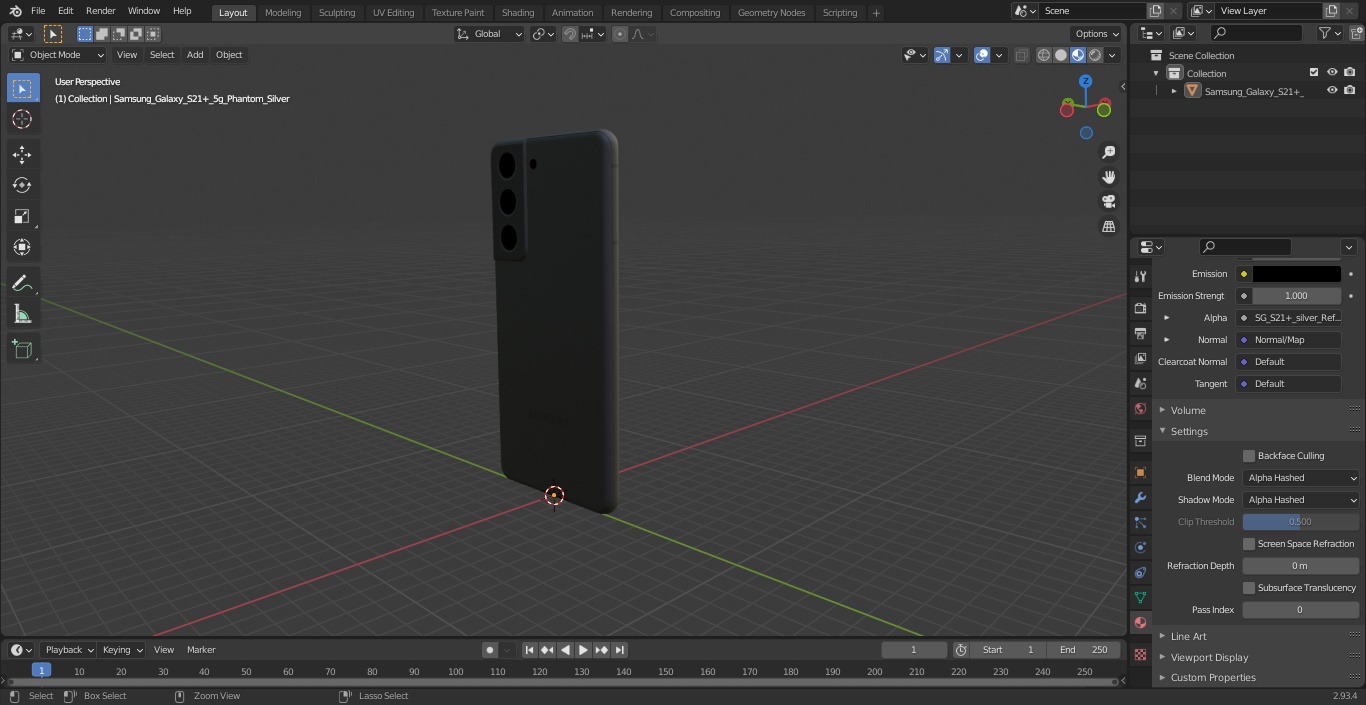Click the Emission Strength value slider
The height and width of the screenshot is (705, 1366).
point(1296,296)
